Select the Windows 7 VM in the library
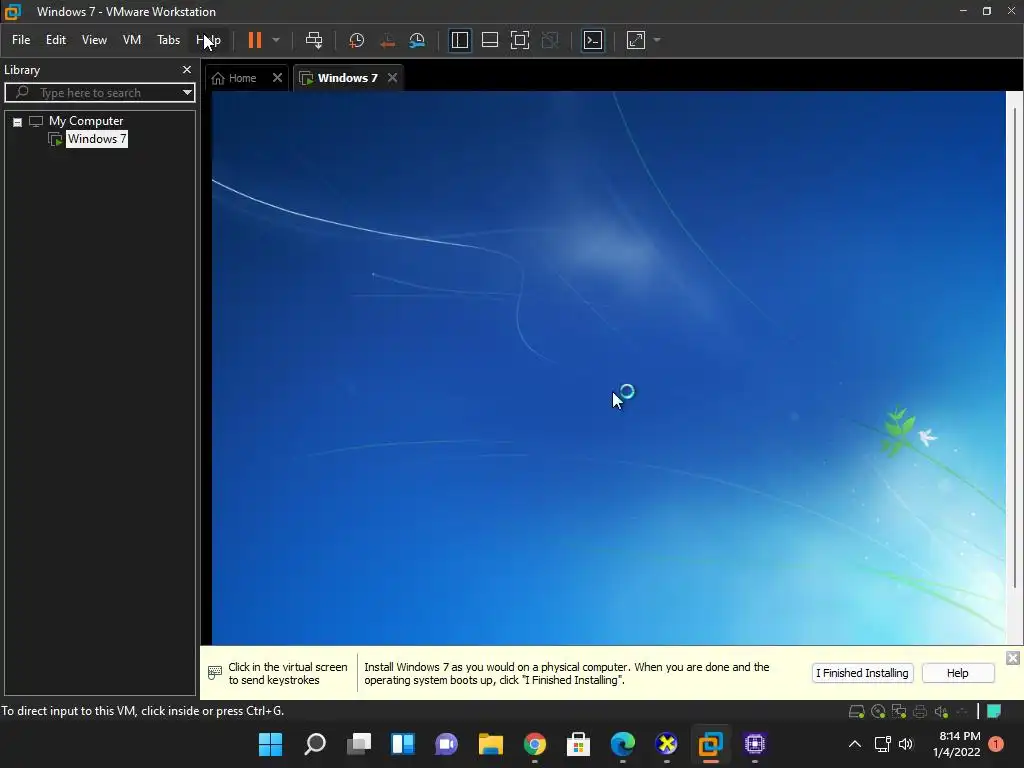 97,139
